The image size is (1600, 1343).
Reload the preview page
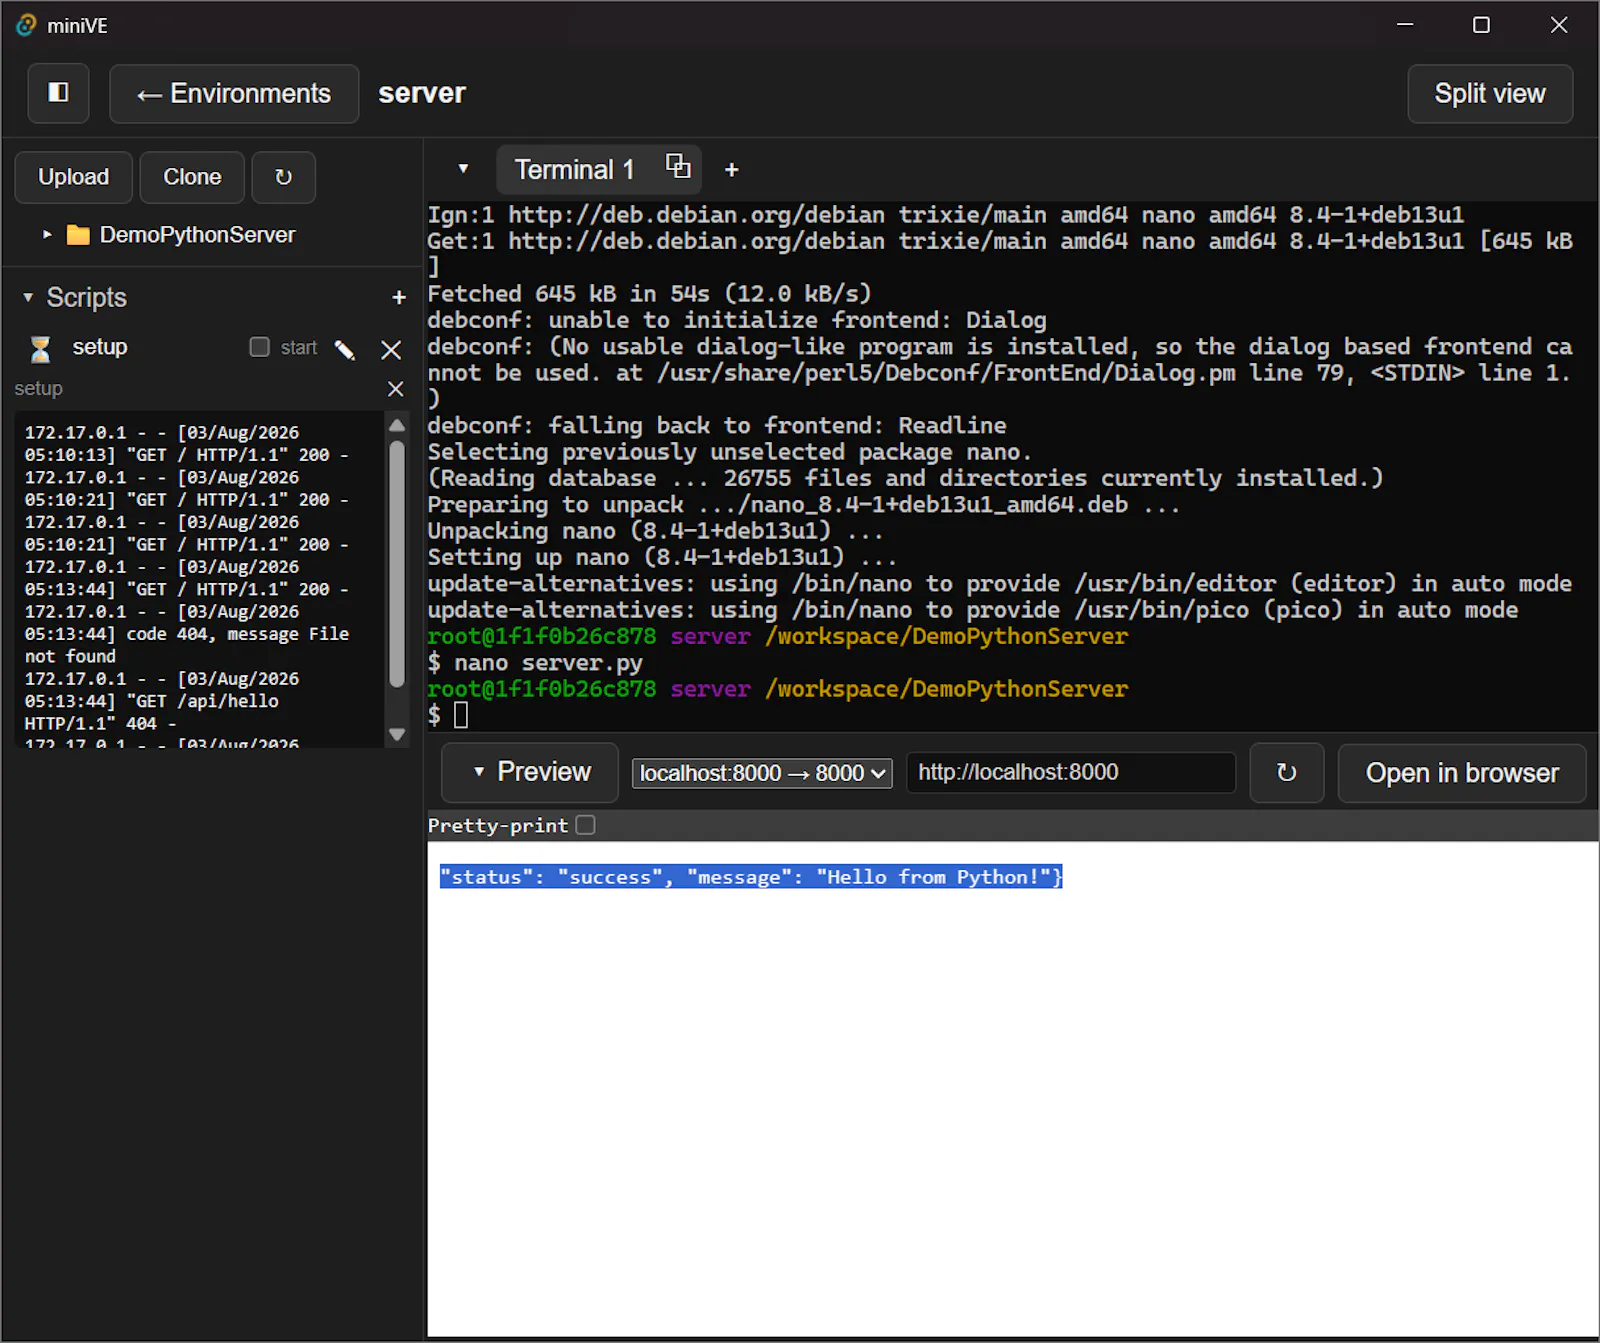(x=1287, y=773)
